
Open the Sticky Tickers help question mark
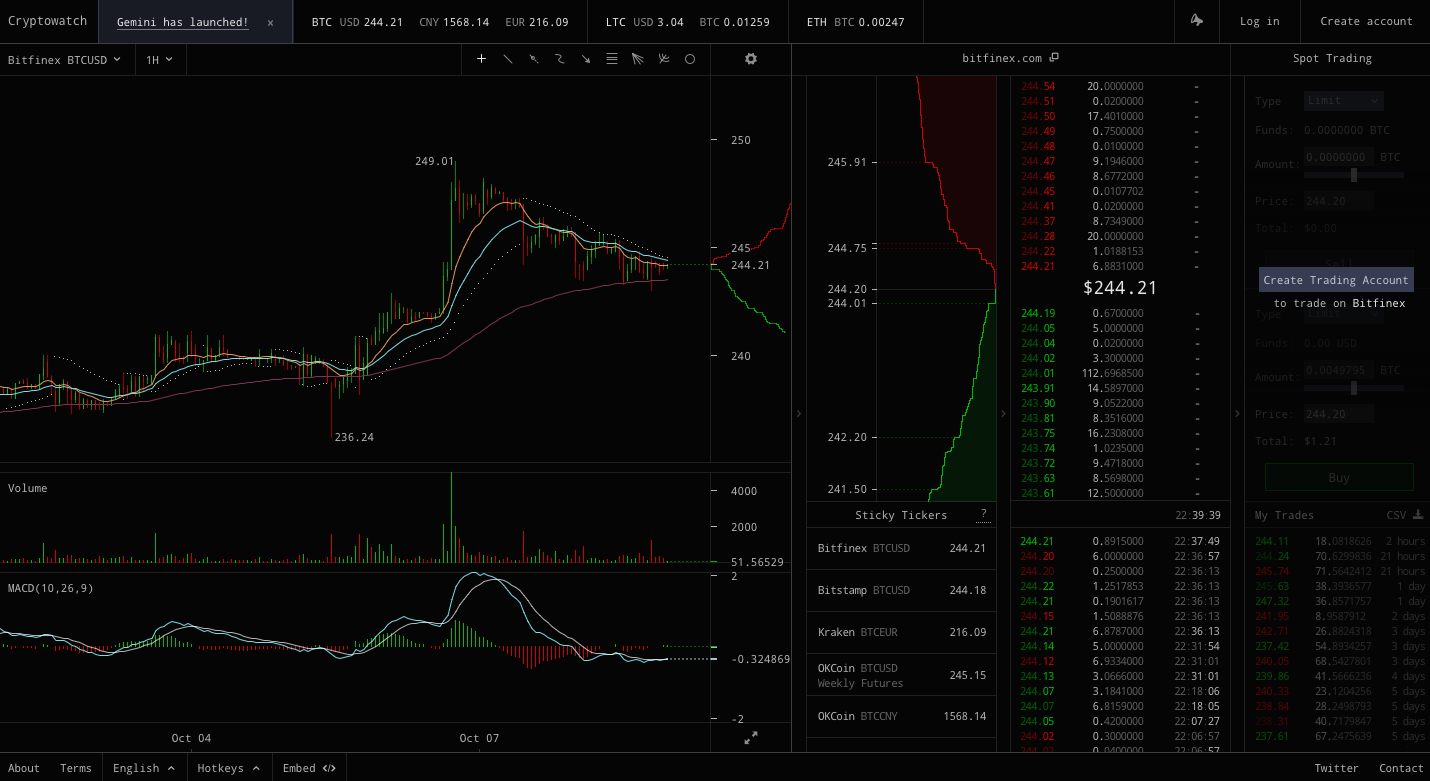(x=984, y=515)
